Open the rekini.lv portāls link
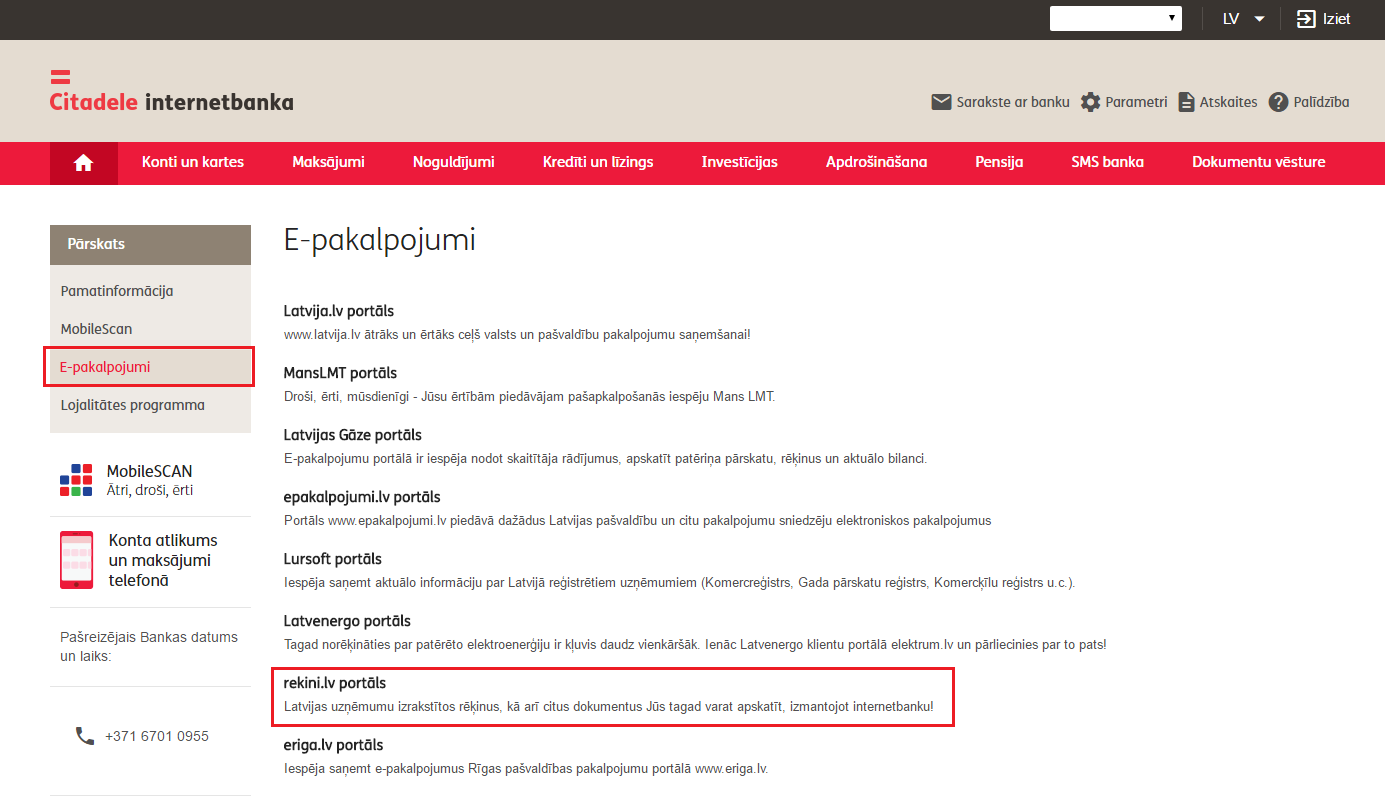This screenshot has height=803, width=1385. tap(335, 683)
